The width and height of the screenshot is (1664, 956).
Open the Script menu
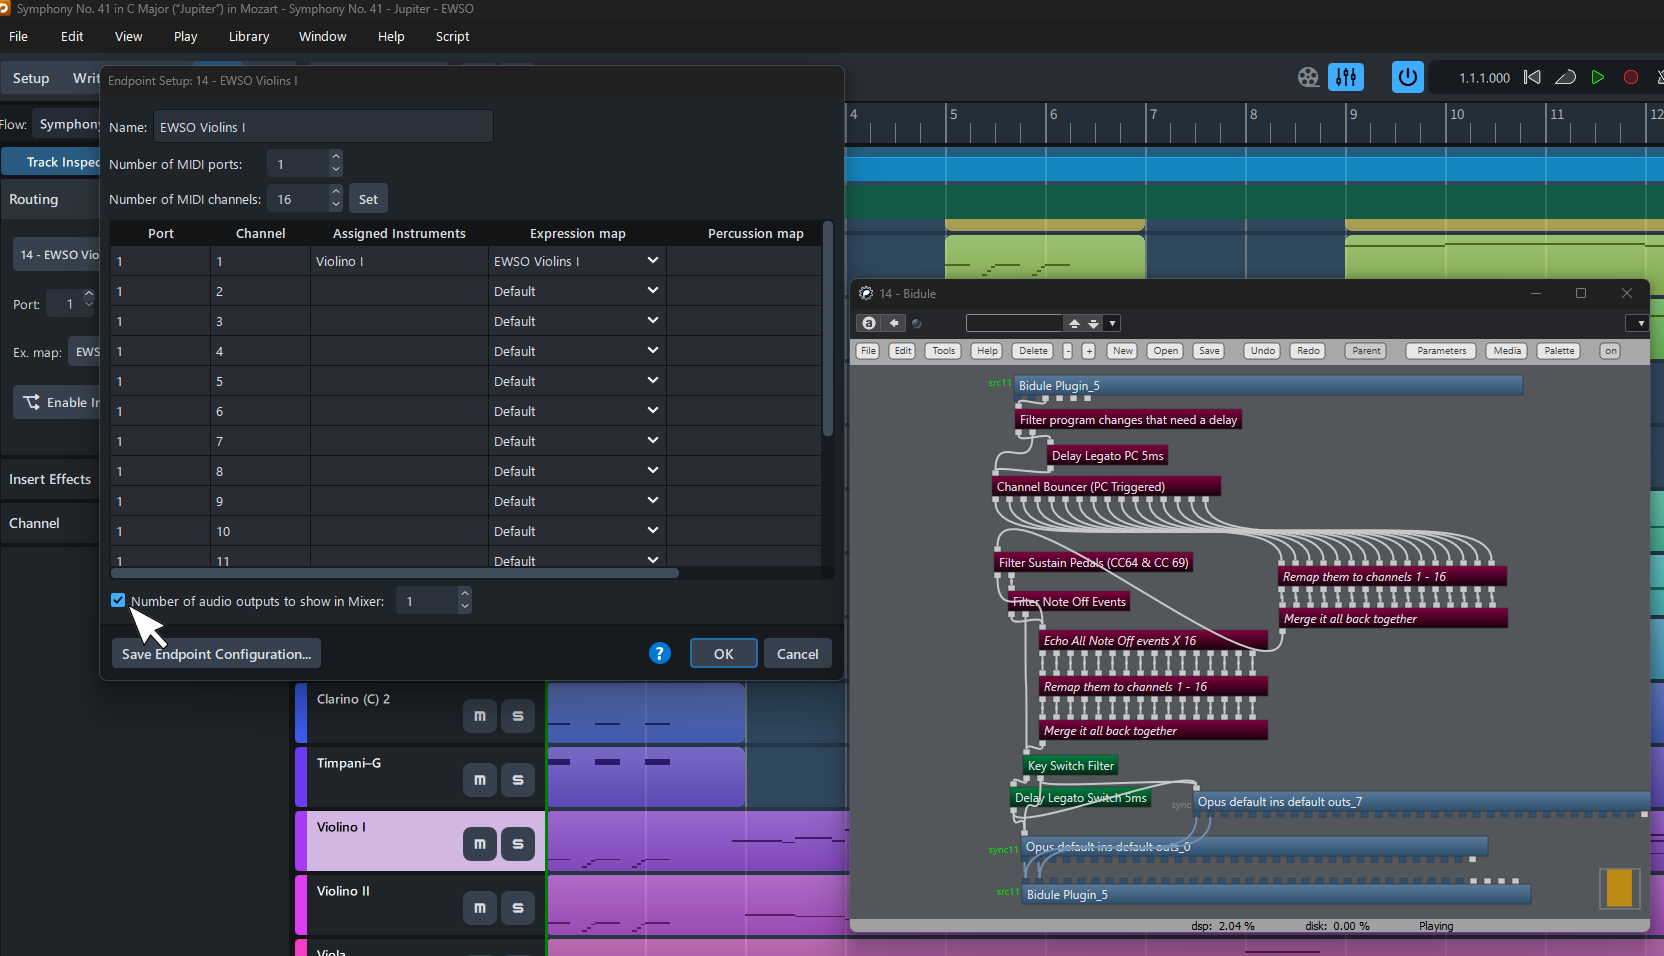pos(453,36)
